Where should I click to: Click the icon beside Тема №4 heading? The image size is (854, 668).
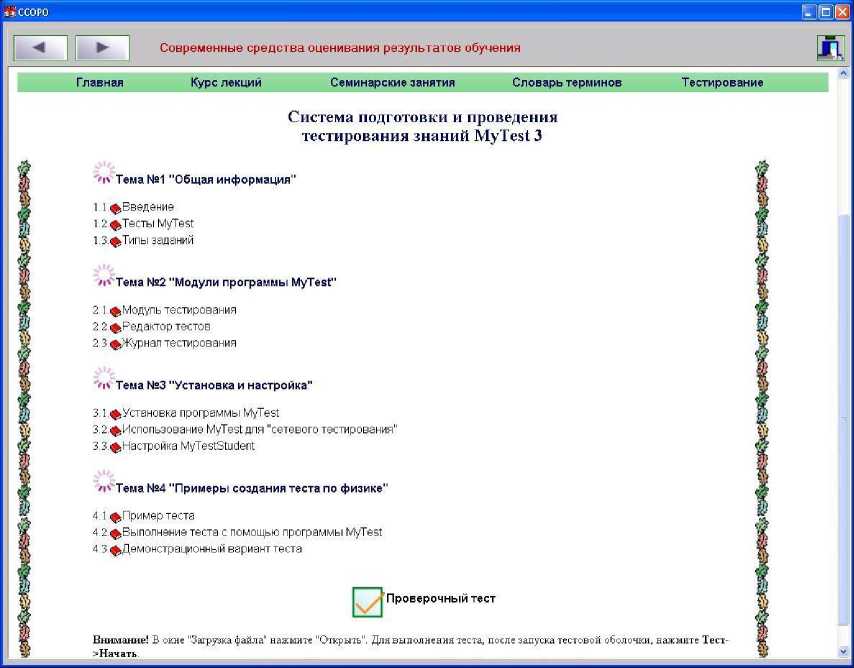[x=103, y=482]
